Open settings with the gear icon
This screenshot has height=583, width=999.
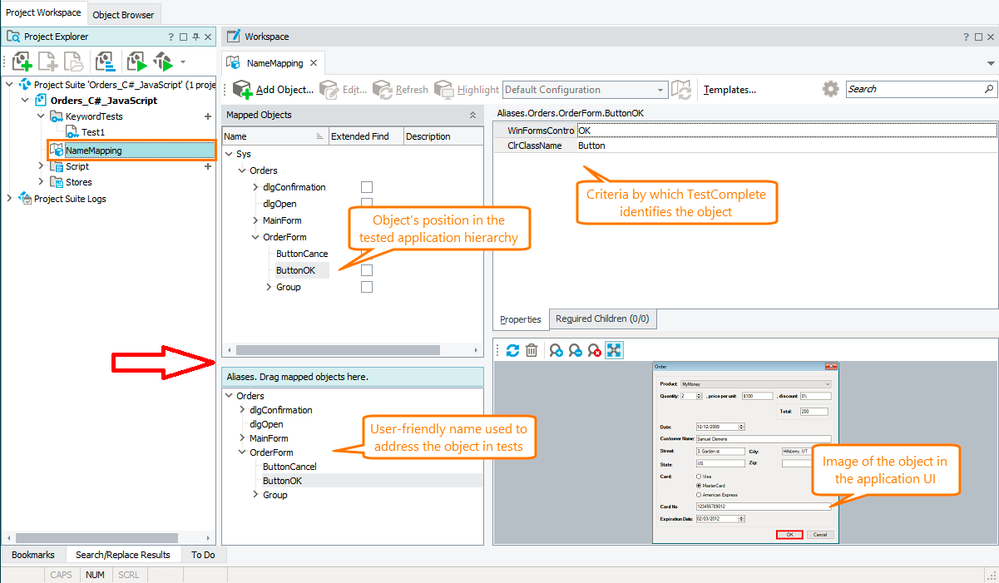pos(830,89)
